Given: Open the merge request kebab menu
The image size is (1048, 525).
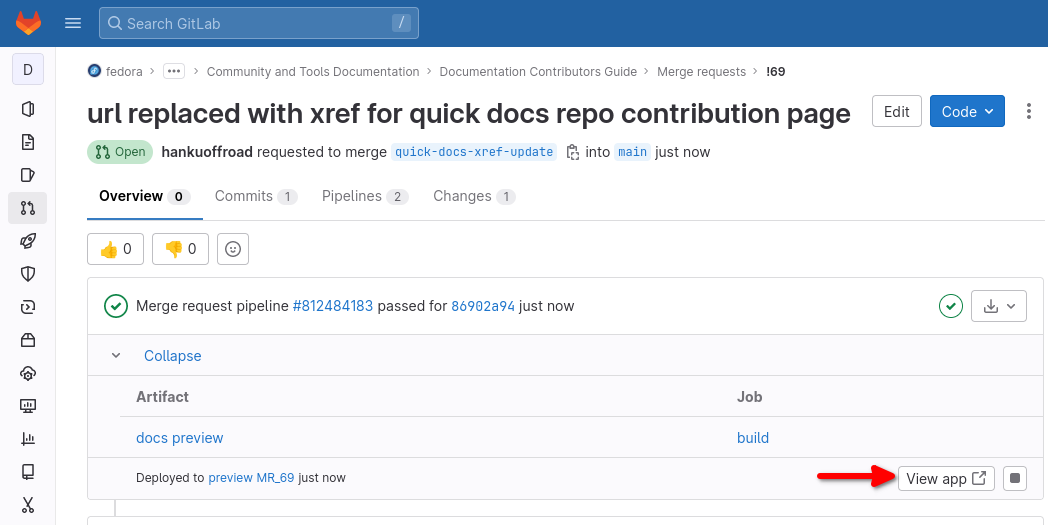Looking at the screenshot, I should click(x=1028, y=111).
